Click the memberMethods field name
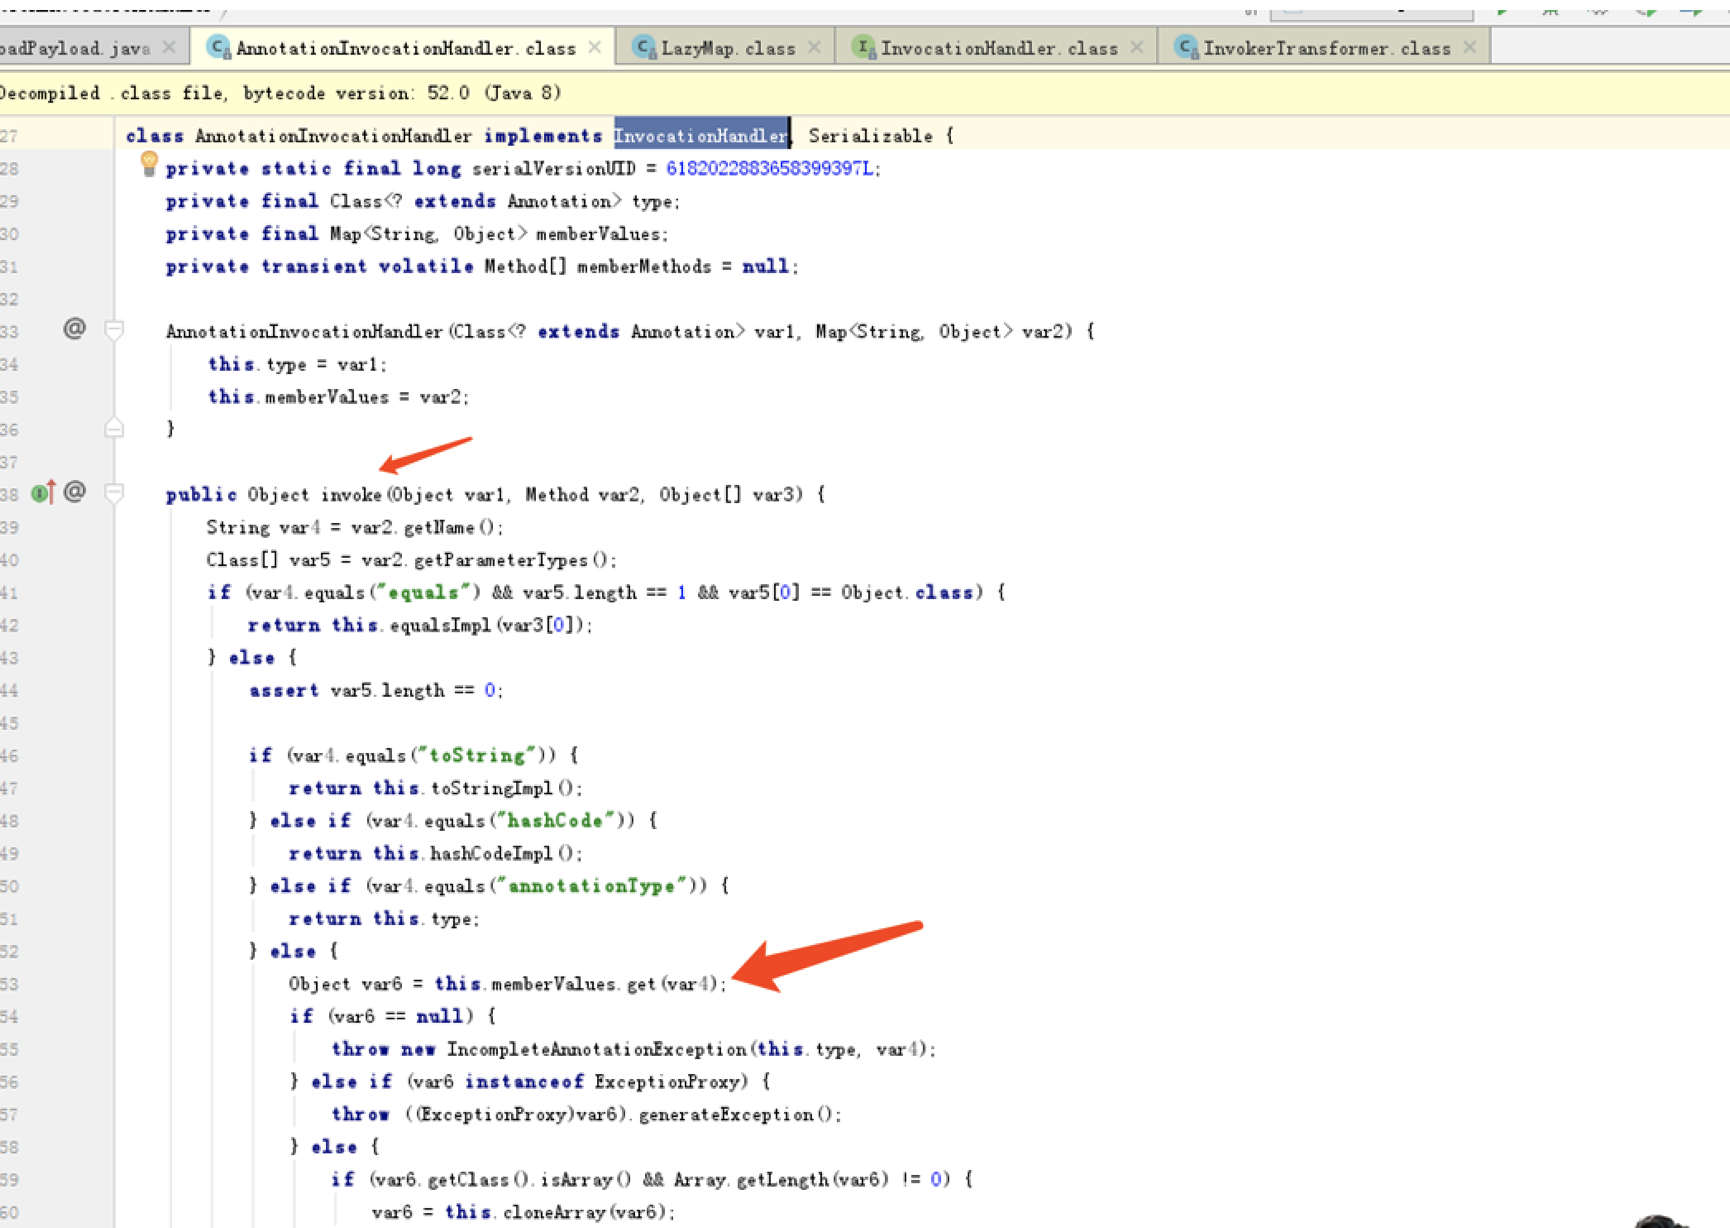 [644, 267]
